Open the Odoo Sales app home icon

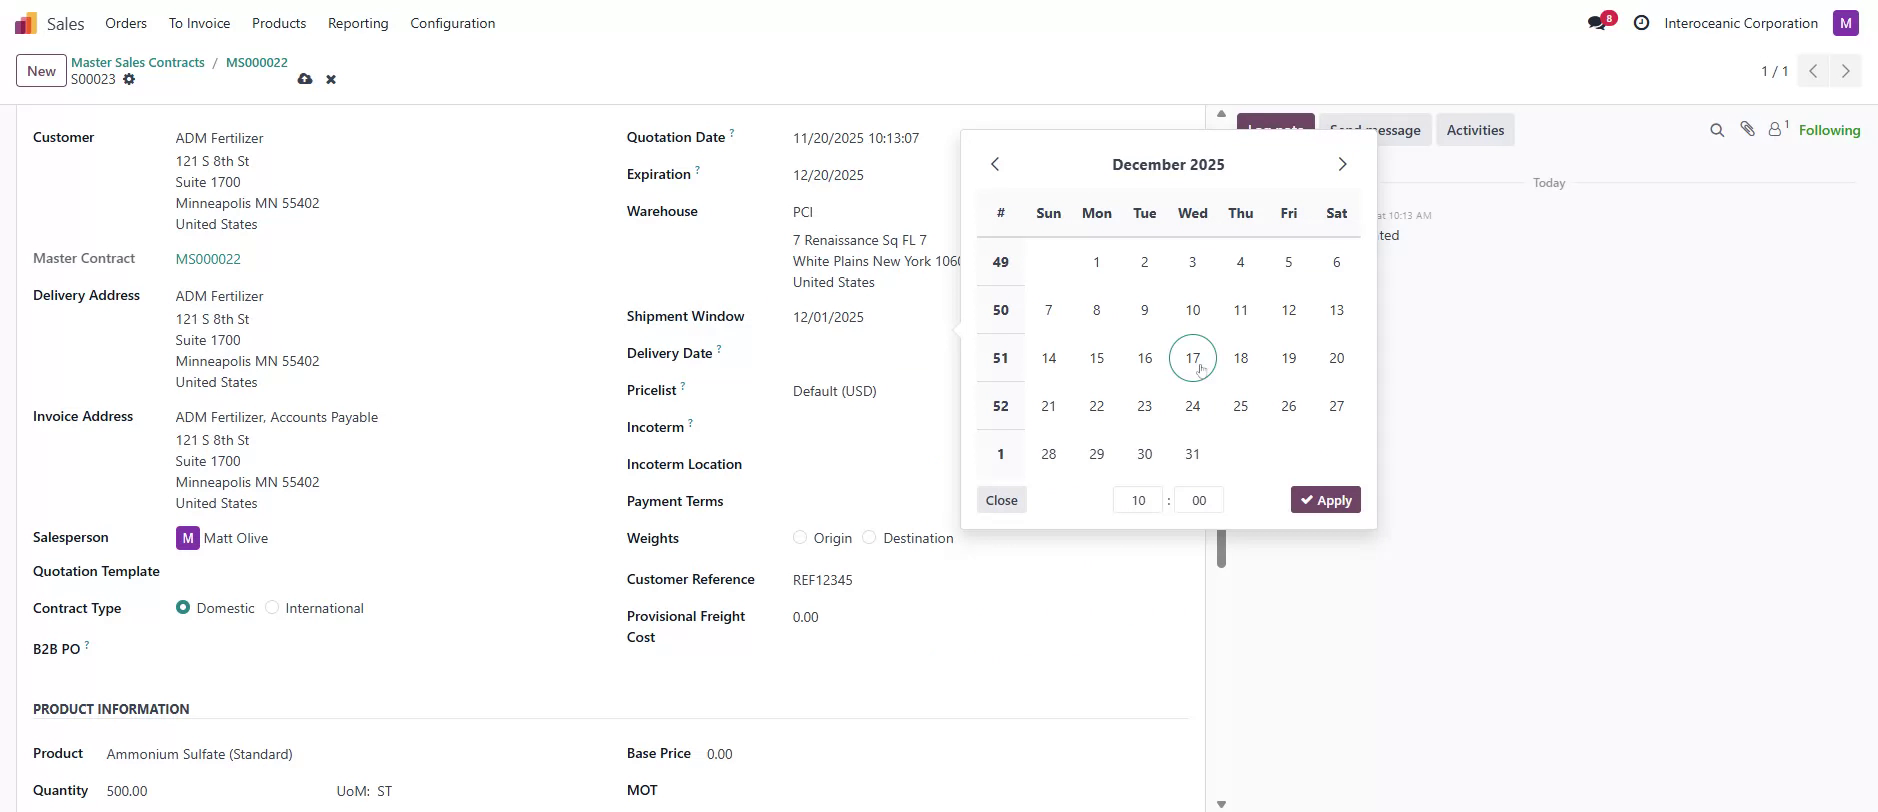pyautogui.click(x=26, y=23)
